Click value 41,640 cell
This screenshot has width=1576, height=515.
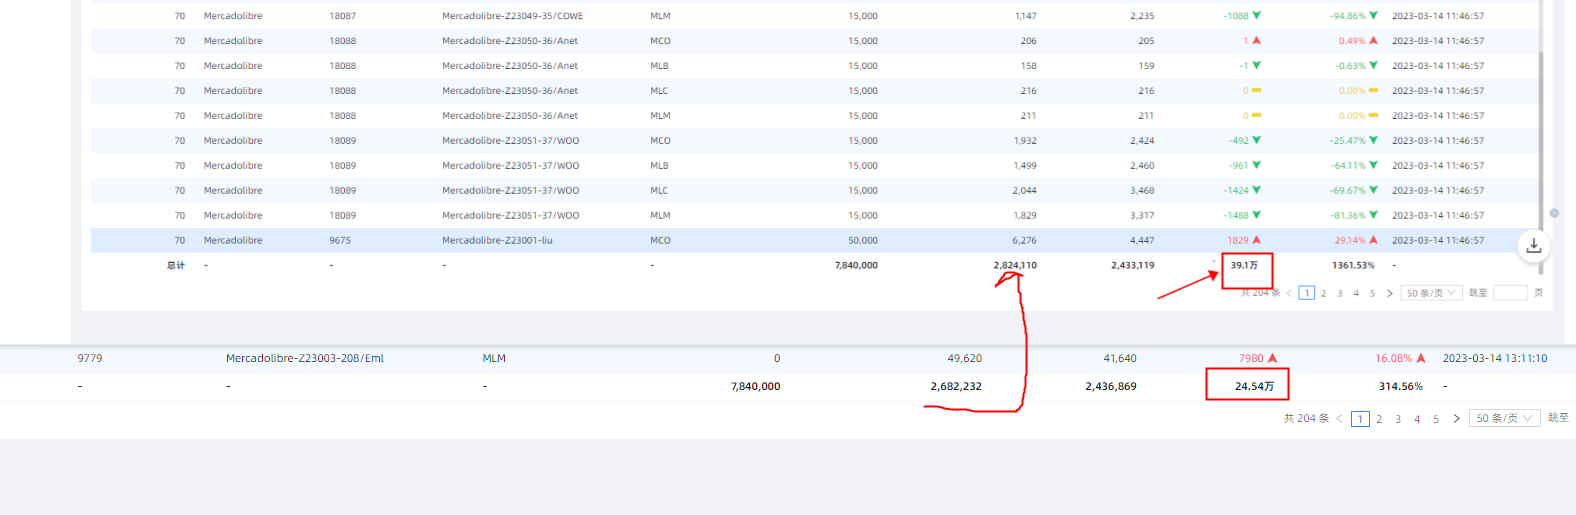click(1119, 358)
